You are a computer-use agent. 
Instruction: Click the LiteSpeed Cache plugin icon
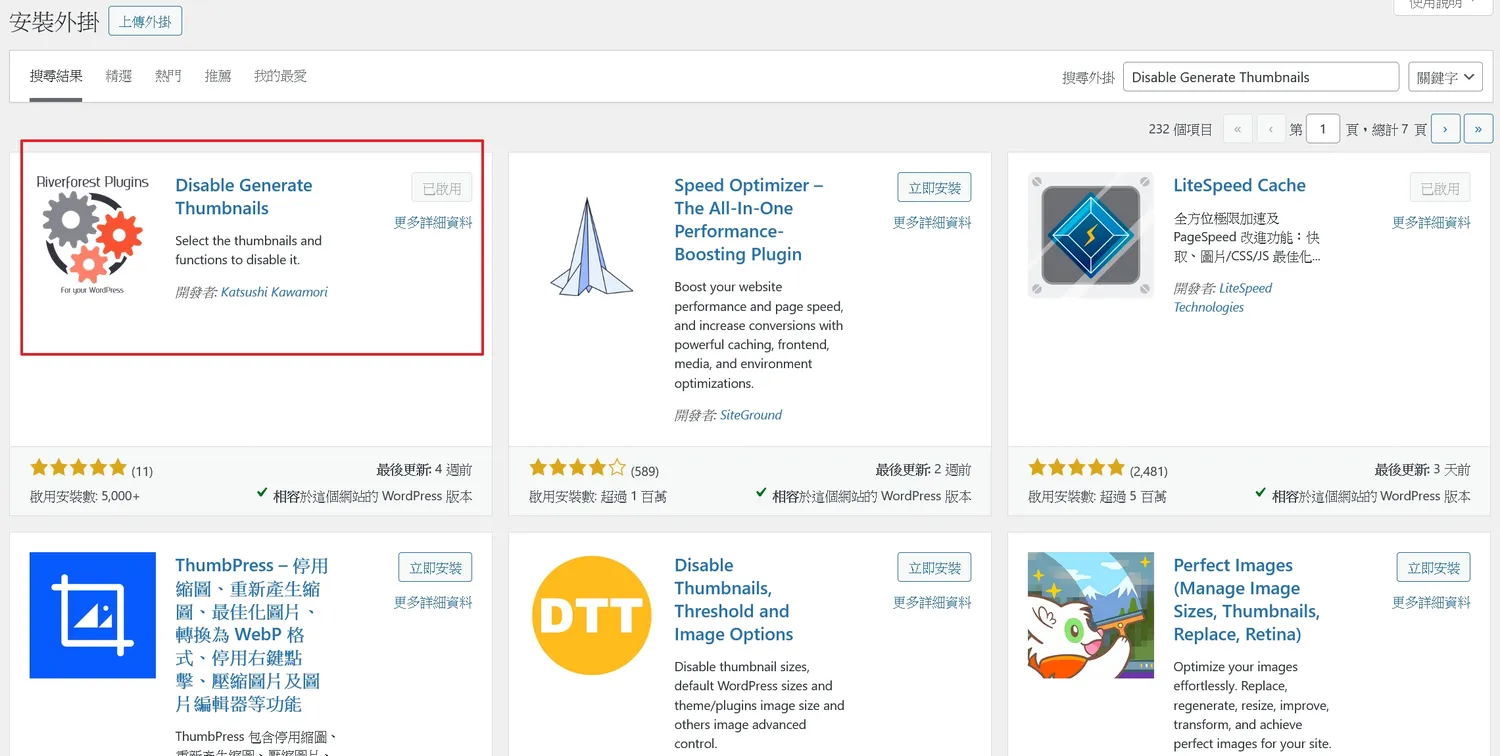[x=1090, y=235]
